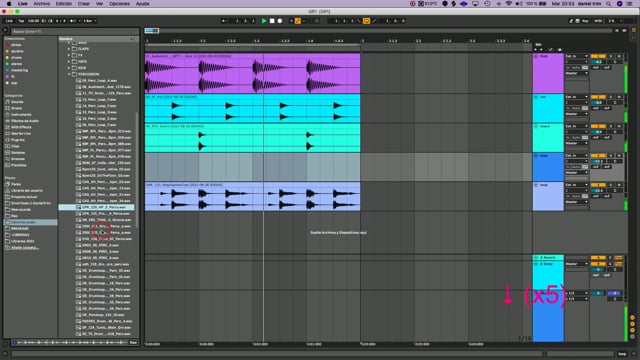The image size is (640, 360).
Task: Click the Link button in the control bar
Action: click(9, 21)
